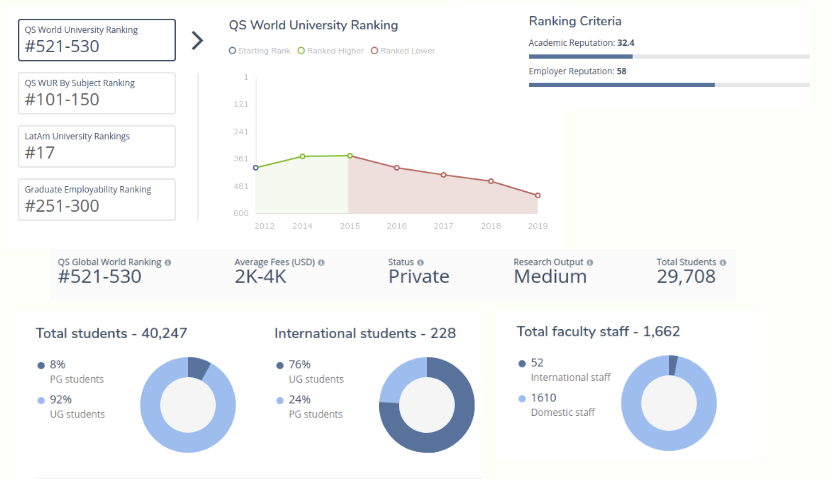Click the info icon next to Average Fees (USD)

321,263
